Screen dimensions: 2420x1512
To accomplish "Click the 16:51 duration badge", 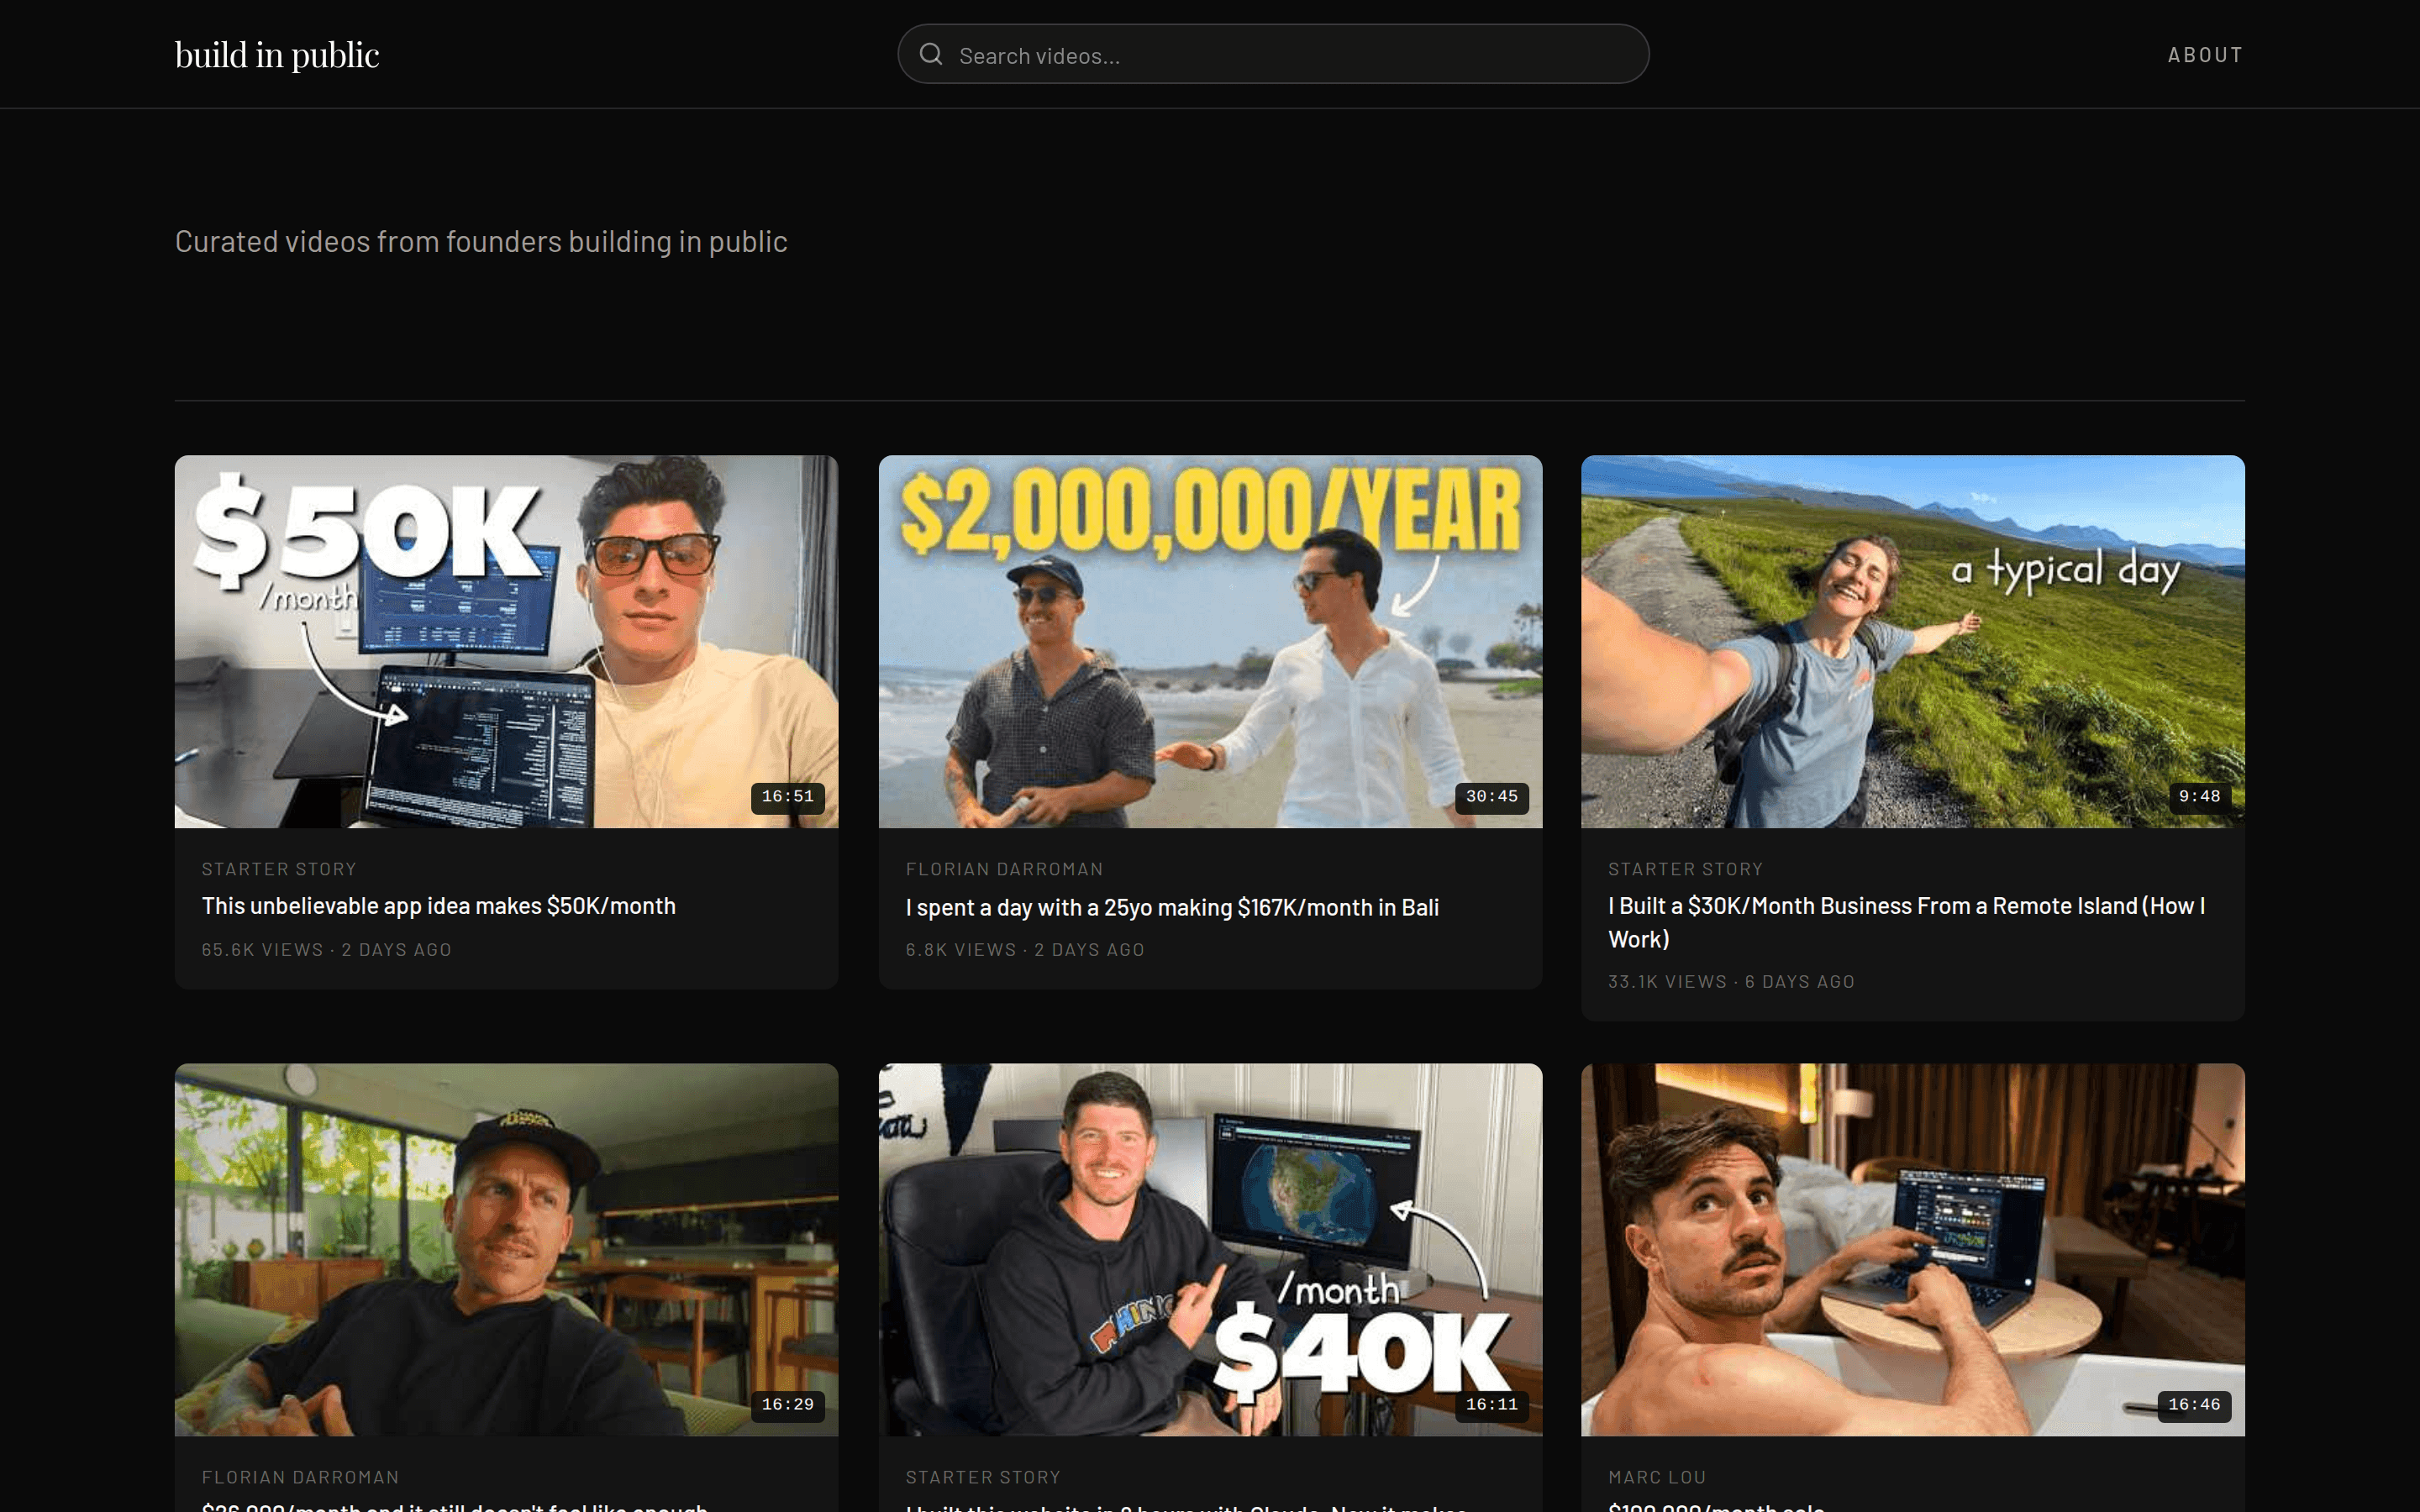I will [x=788, y=797].
